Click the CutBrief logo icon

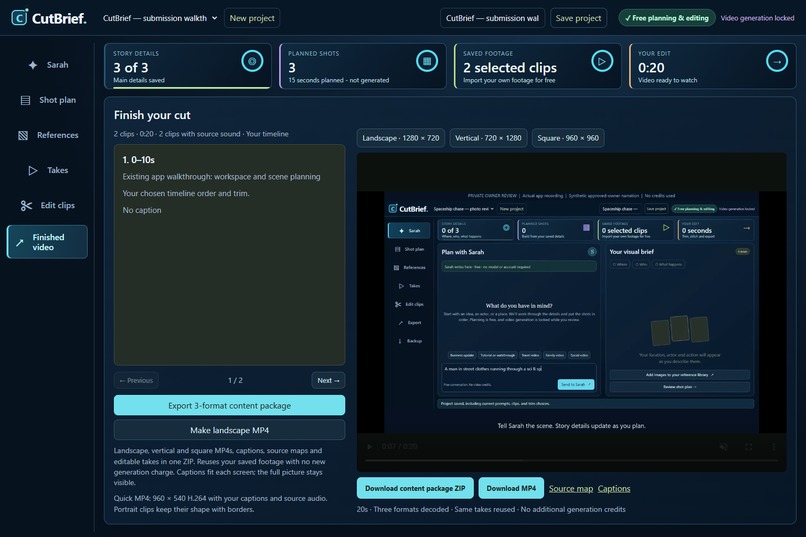[x=19, y=17]
